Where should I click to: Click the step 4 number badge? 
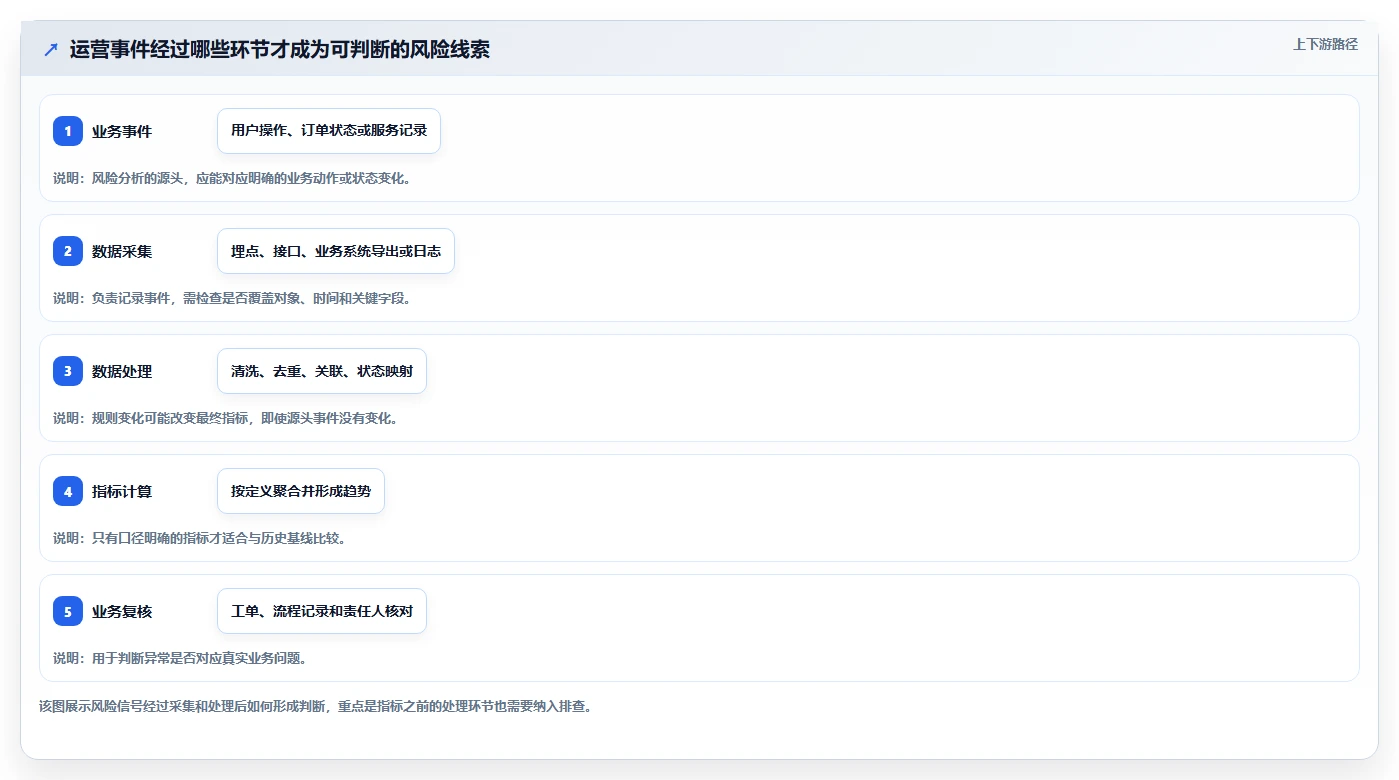click(x=68, y=491)
